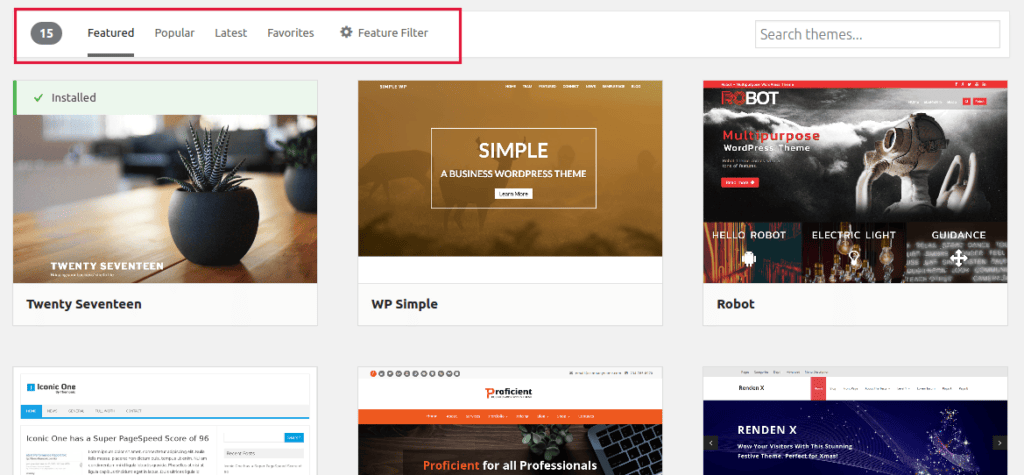This screenshot has height=475, width=1024.
Task: Click the red button in Robot preview banner
Action: click(x=740, y=182)
